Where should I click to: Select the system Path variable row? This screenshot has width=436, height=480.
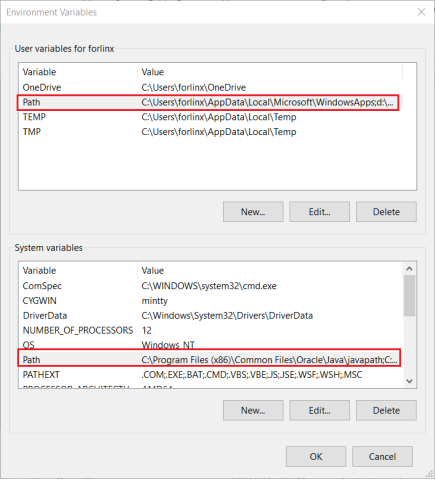tap(210, 360)
